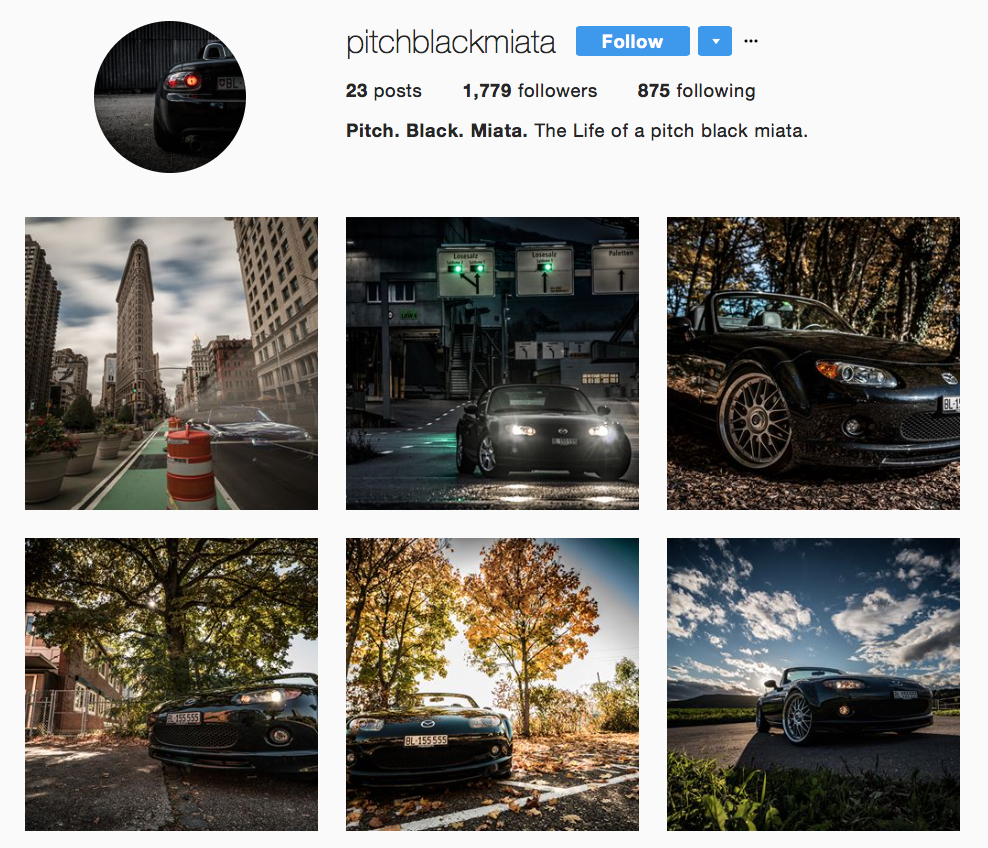Open Miata under blue cloudy sky photo
This screenshot has width=988, height=848.
tap(813, 684)
